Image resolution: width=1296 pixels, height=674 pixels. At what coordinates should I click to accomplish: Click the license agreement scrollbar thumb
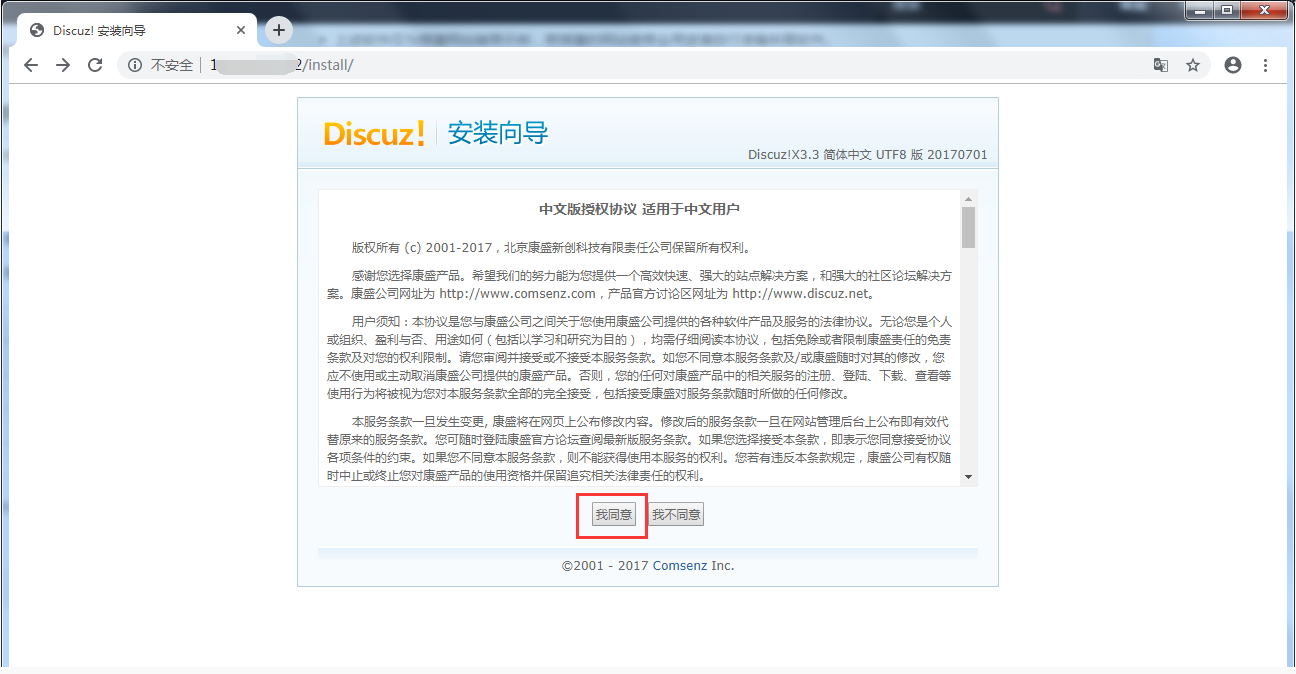pos(967,227)
